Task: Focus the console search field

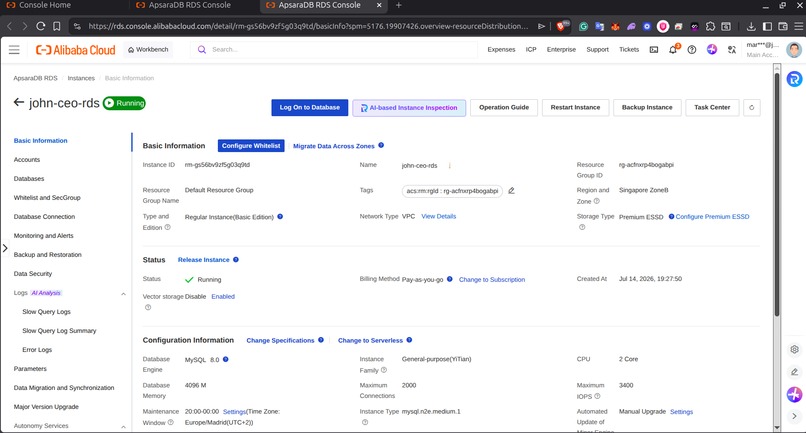Action: click(x=334, y=50)
